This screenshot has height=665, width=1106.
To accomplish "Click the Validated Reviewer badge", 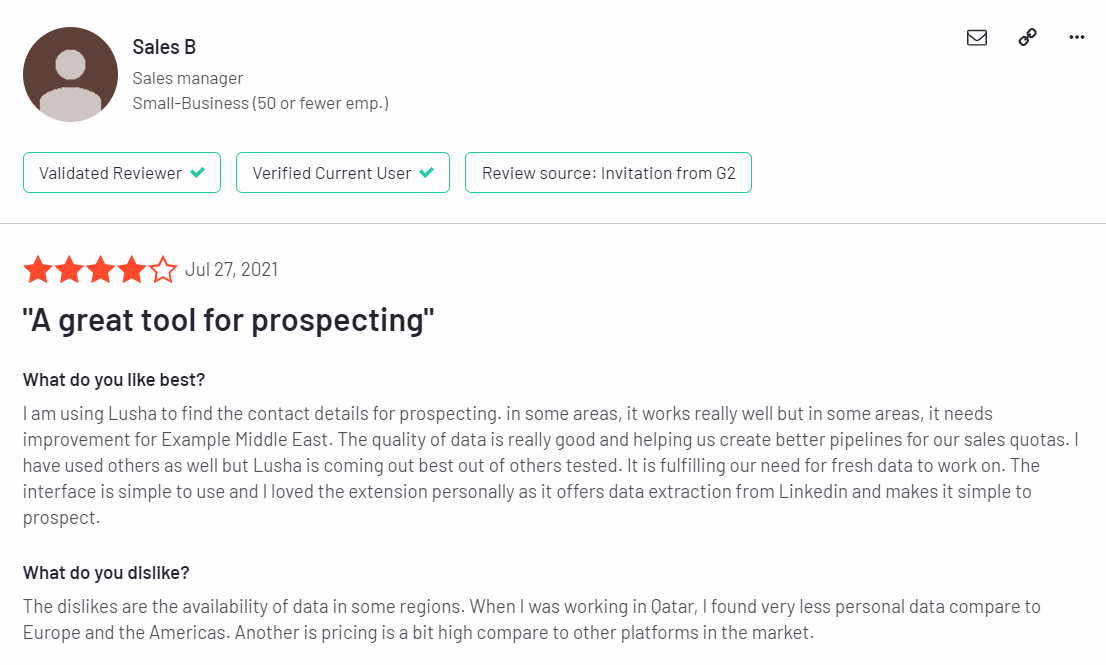I will (x=122, y=173).
